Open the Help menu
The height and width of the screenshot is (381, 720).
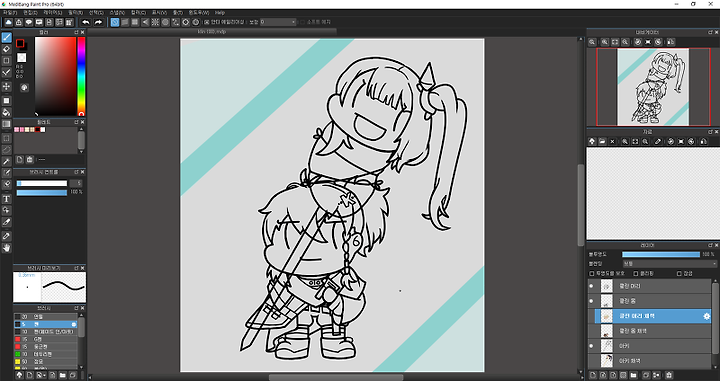[x=220, y=13]
